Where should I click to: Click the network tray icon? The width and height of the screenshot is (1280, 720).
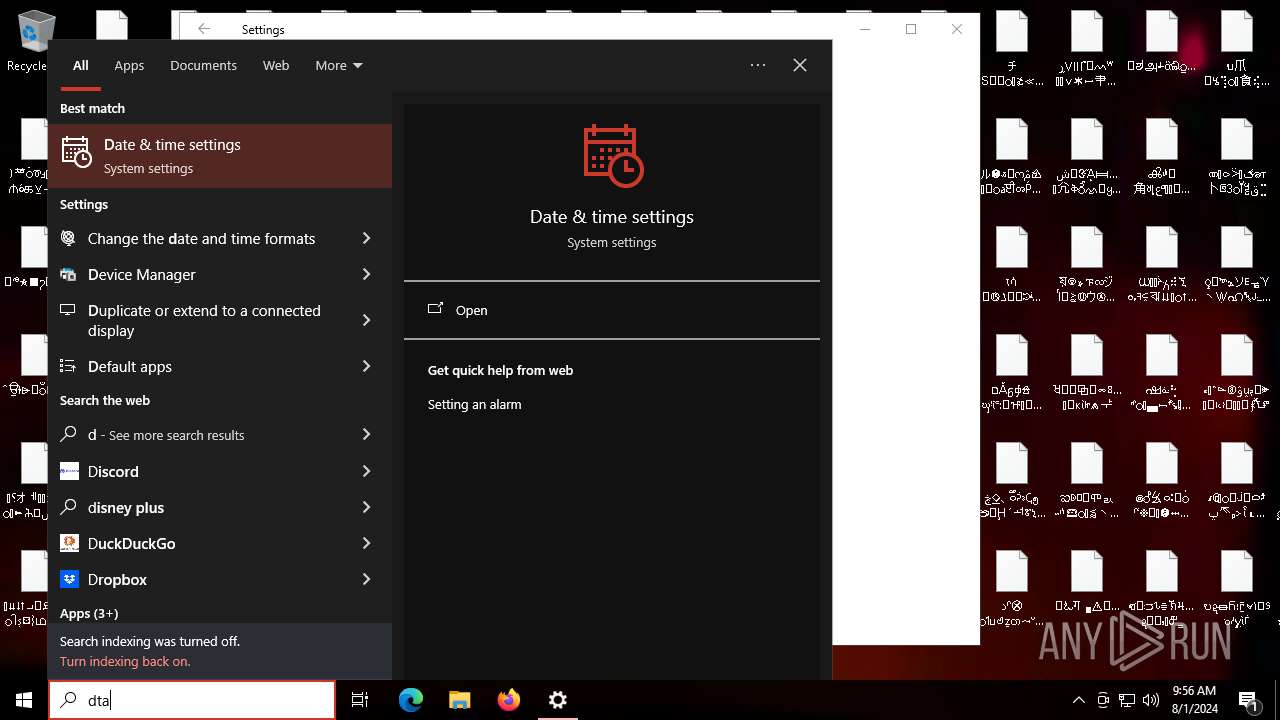[x=1127, y=700]
